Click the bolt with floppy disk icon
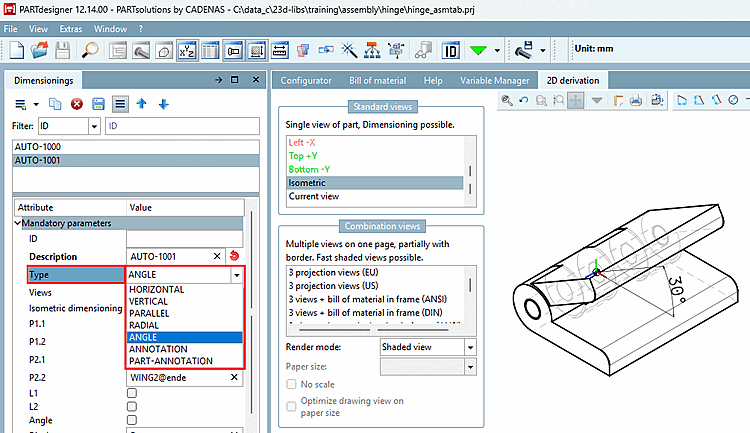 [523, 50]
